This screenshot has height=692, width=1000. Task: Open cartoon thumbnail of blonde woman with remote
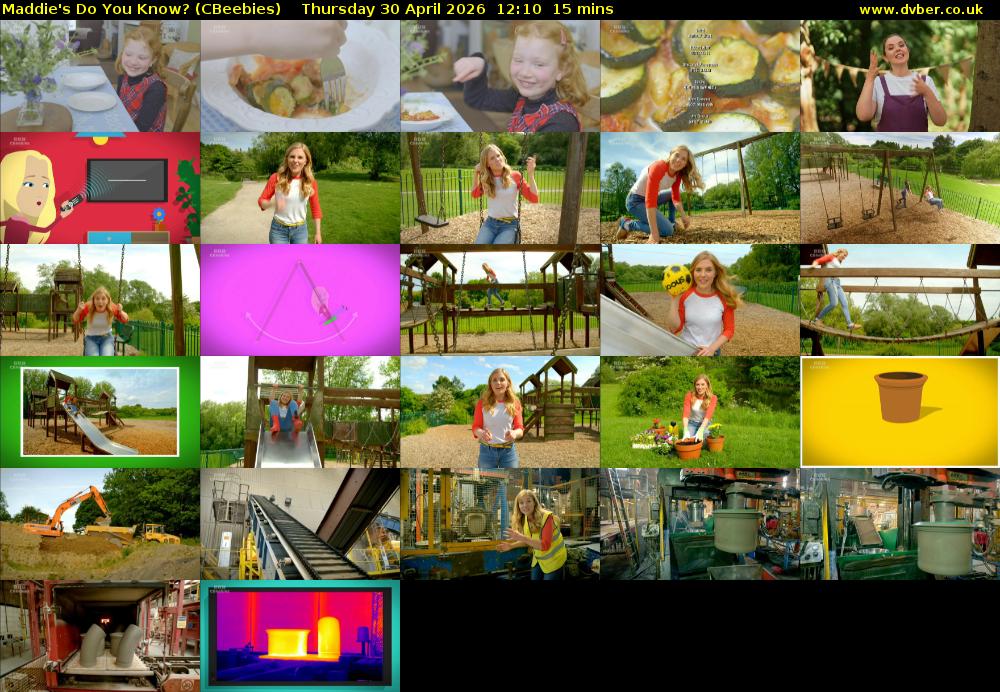(x=100, y=188)
